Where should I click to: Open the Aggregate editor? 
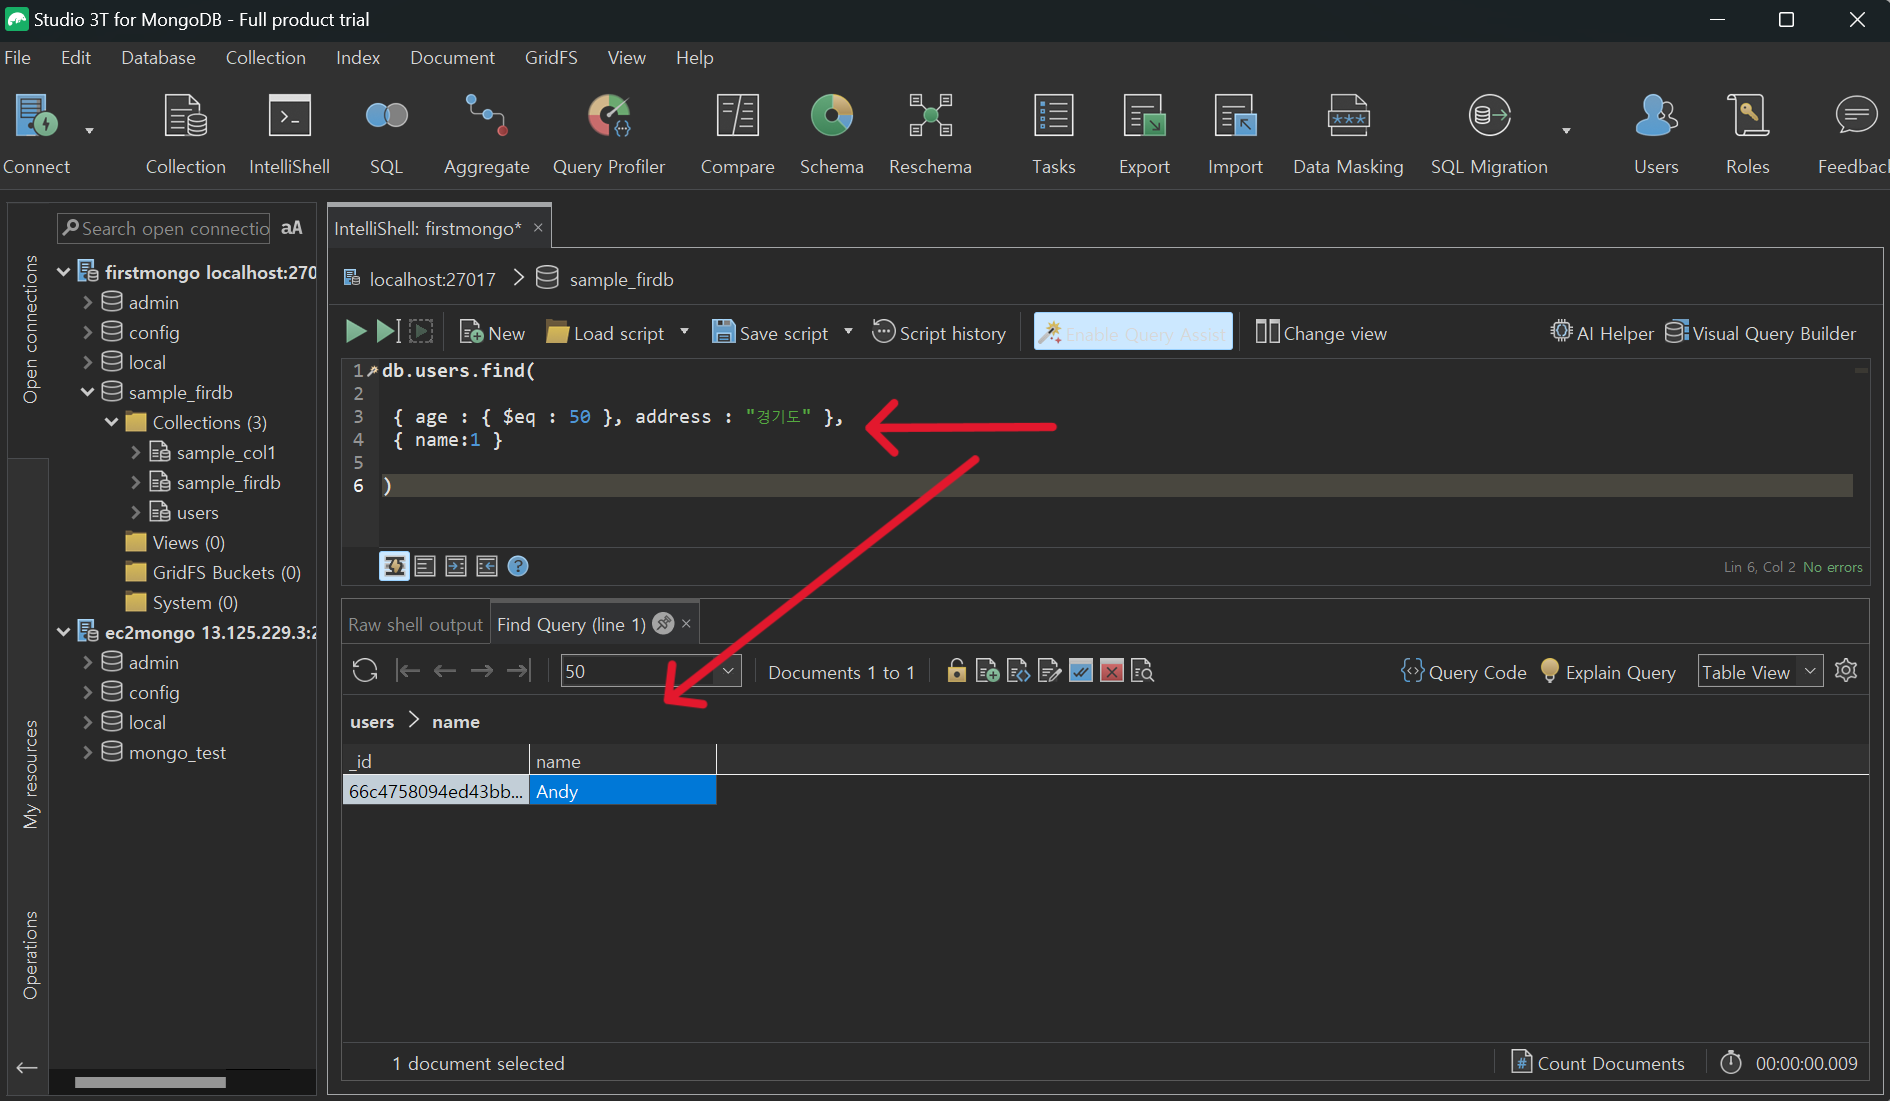point(486,134)
